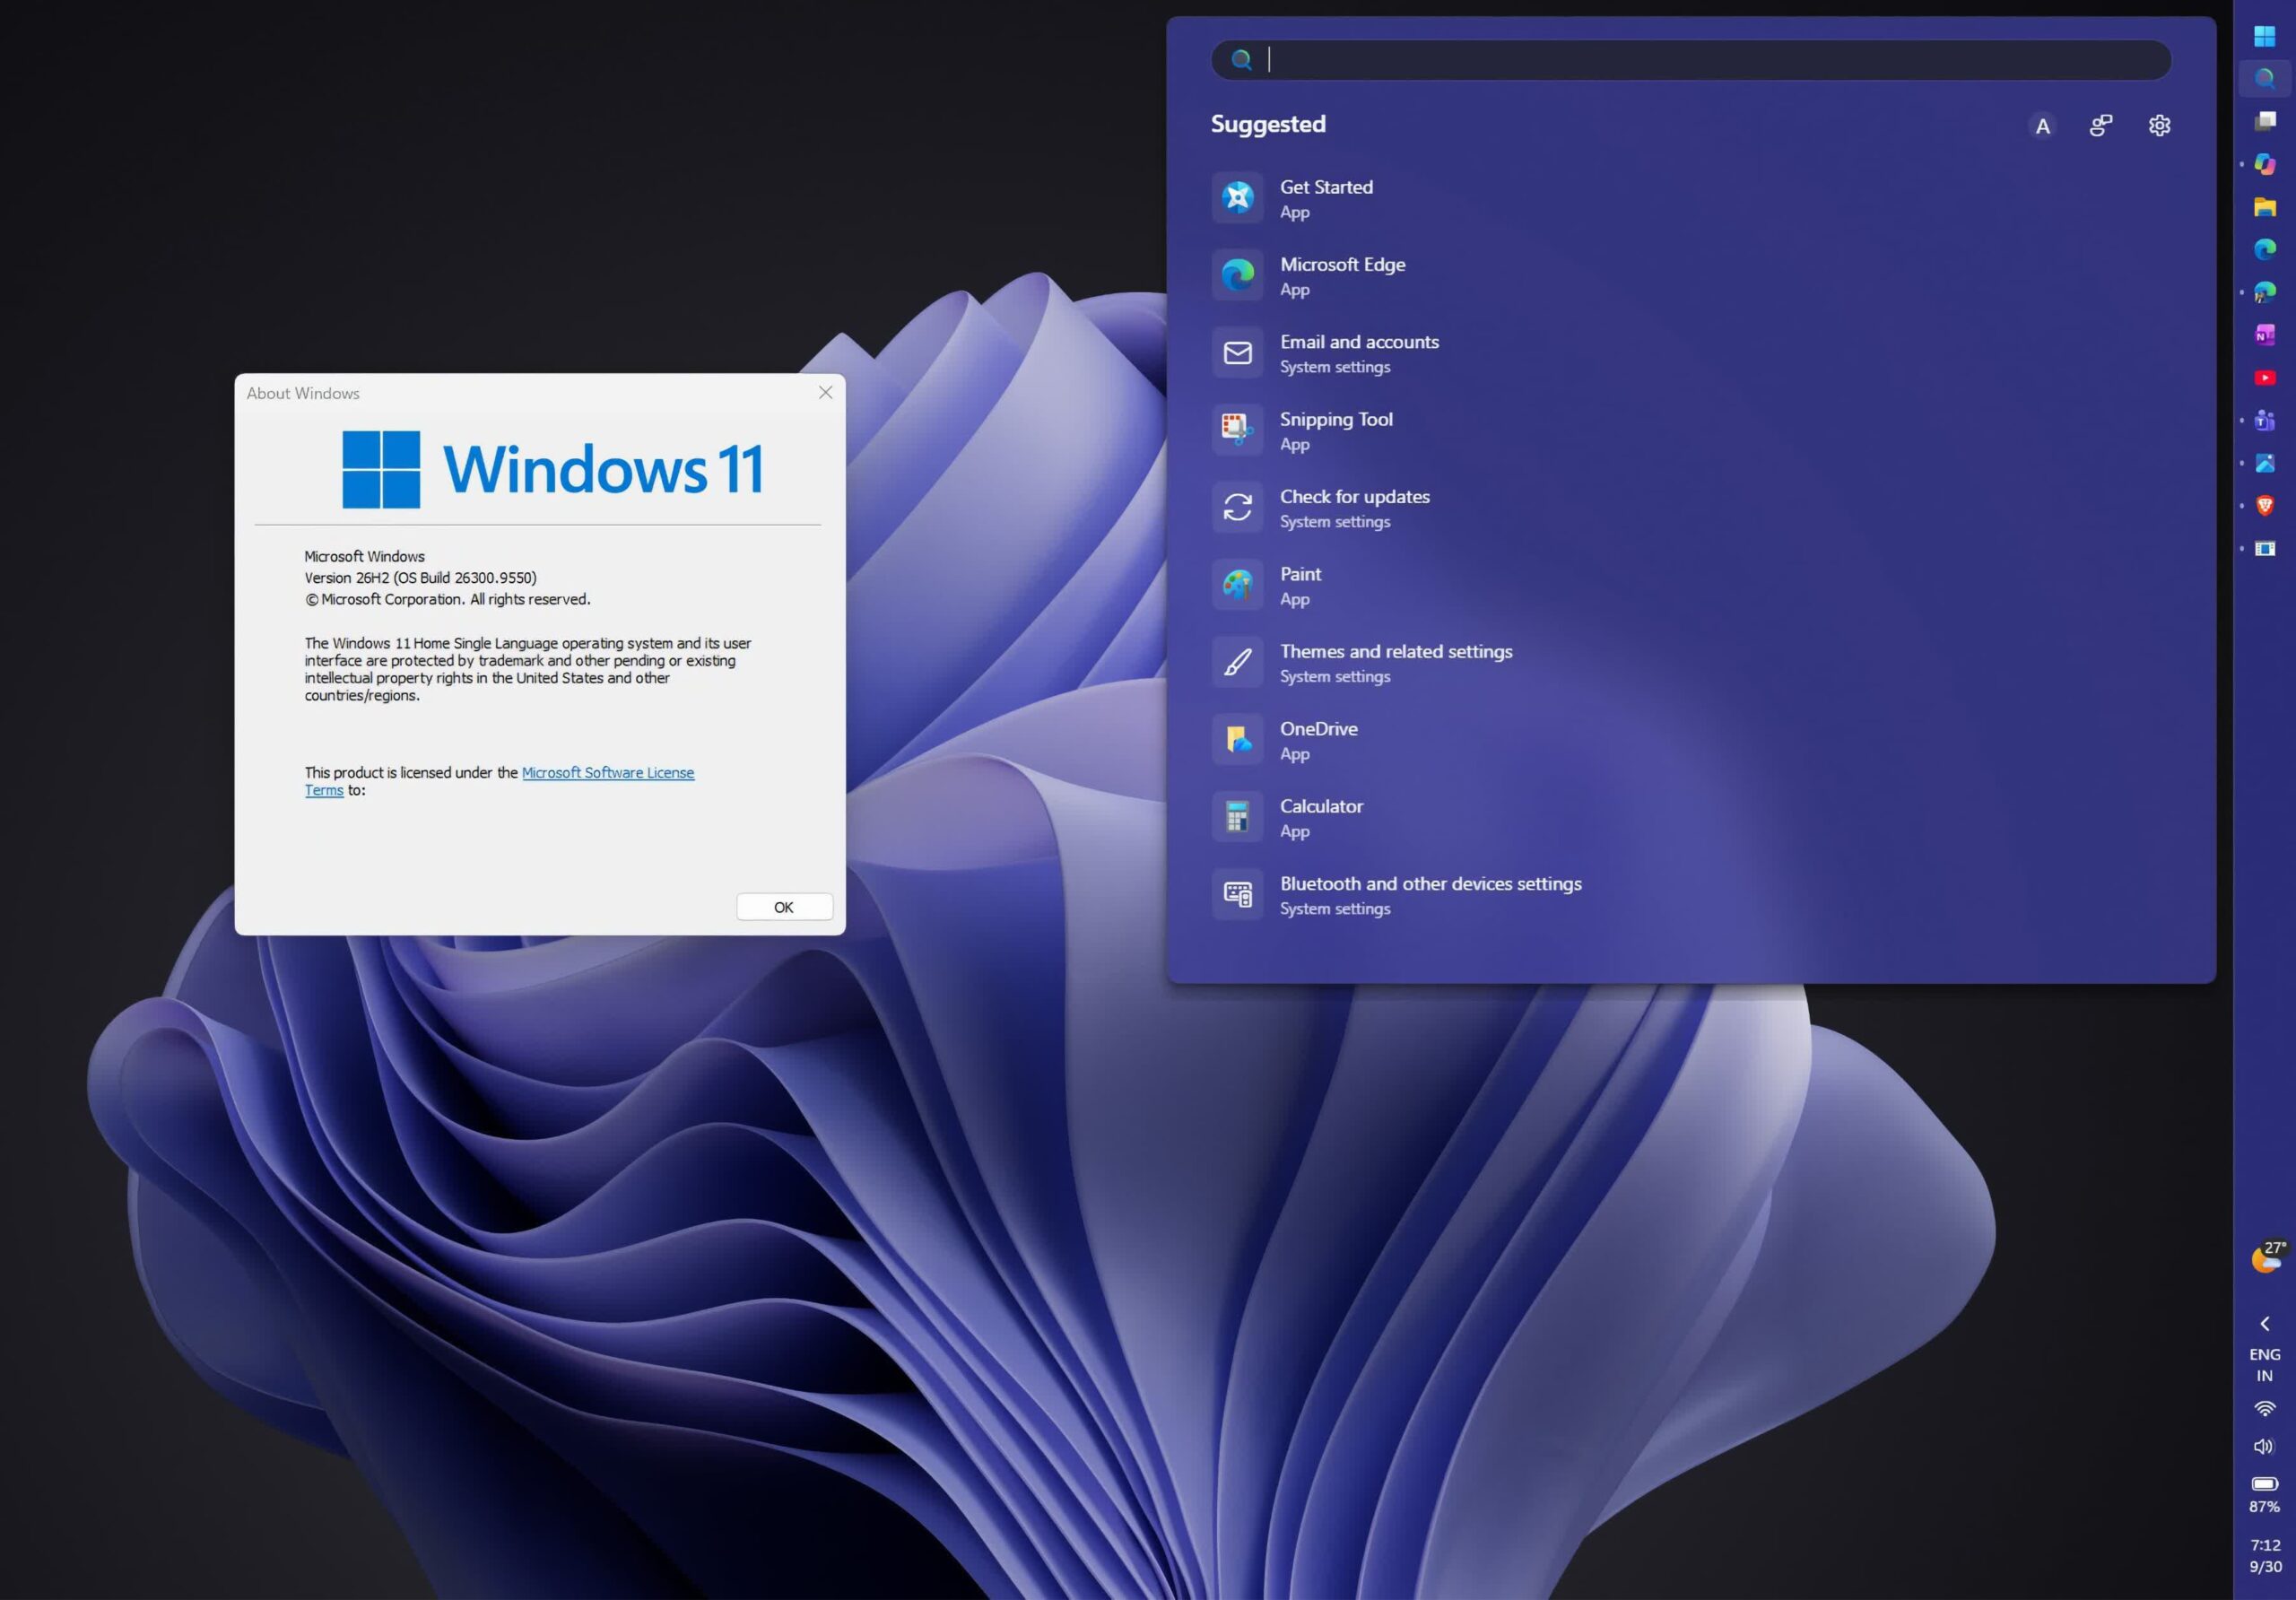The width and height of the screenshot is (2296, 1600).
Task: Open the Snipping Tool suggestion
Action: coord(1690,431)
